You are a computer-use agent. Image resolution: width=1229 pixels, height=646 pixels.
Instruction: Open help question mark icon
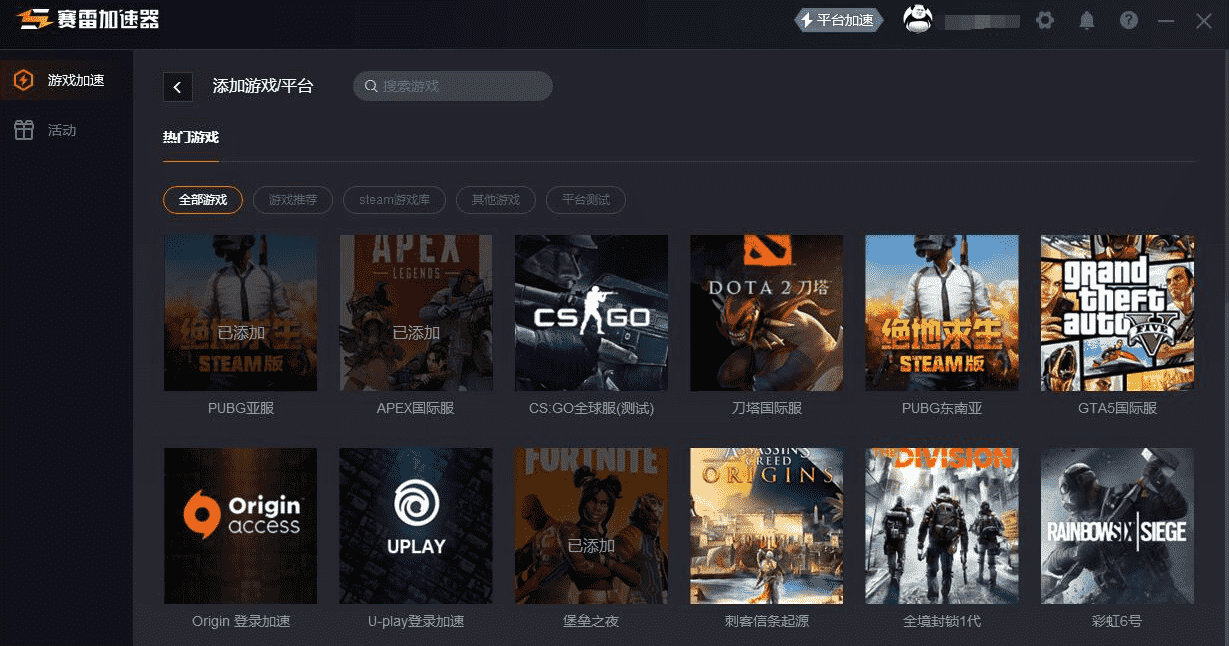pos(1129,20)
